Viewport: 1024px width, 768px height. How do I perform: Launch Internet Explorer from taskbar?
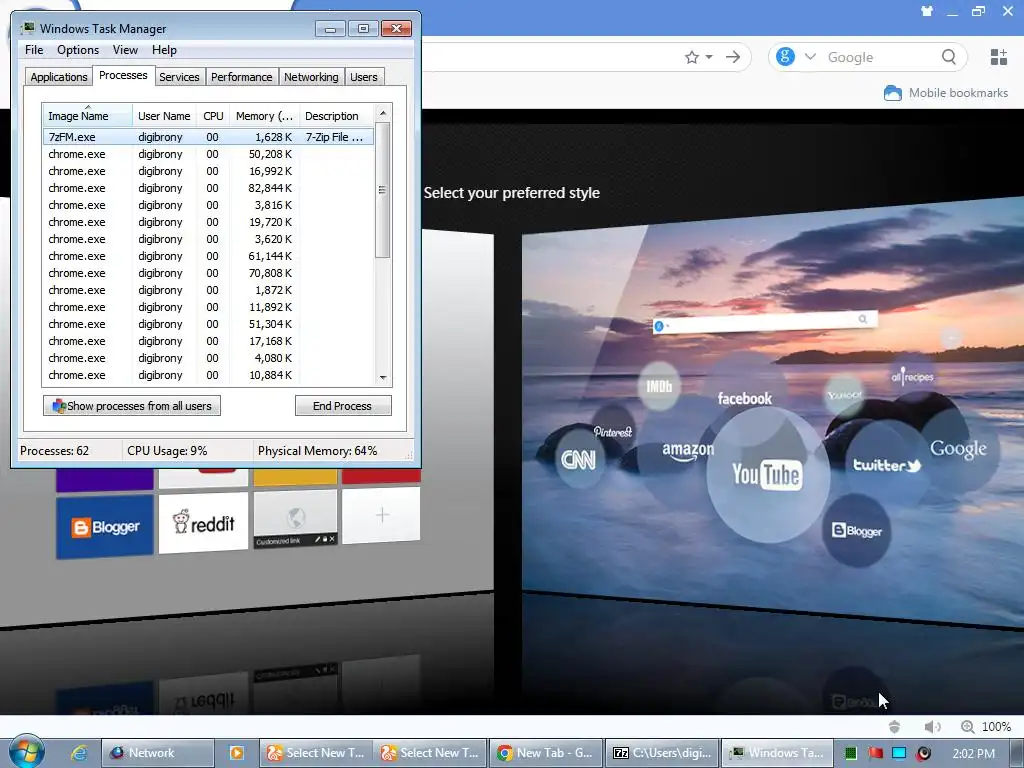[x=78, y=753]
